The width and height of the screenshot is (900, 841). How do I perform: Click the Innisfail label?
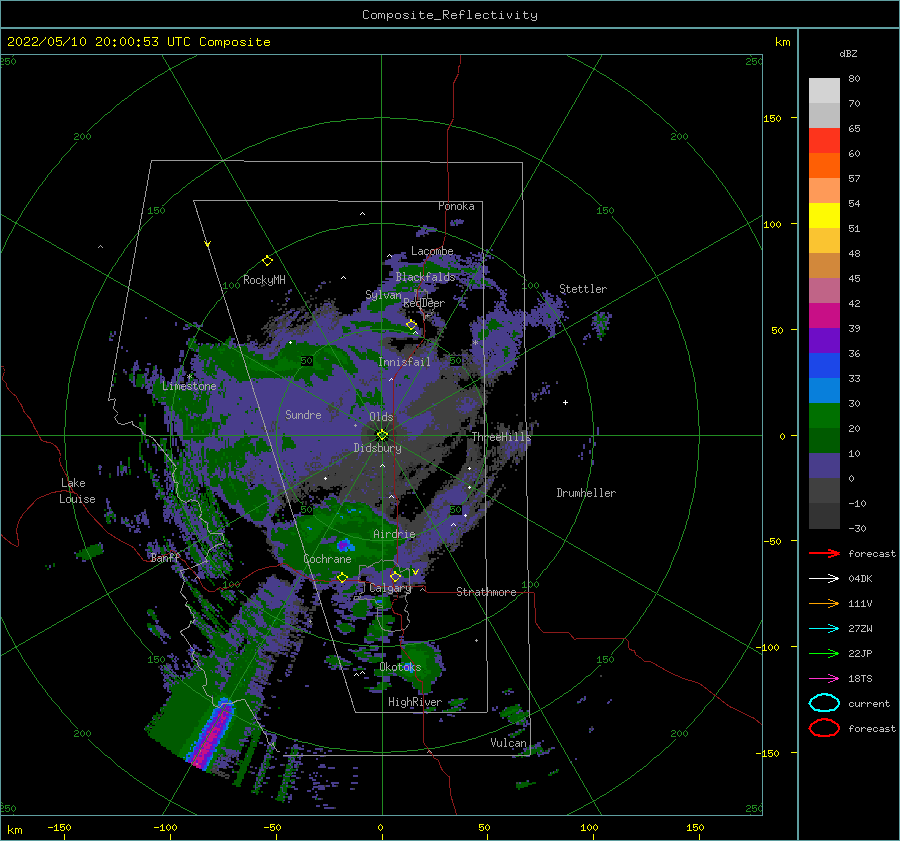pos(404,362)
